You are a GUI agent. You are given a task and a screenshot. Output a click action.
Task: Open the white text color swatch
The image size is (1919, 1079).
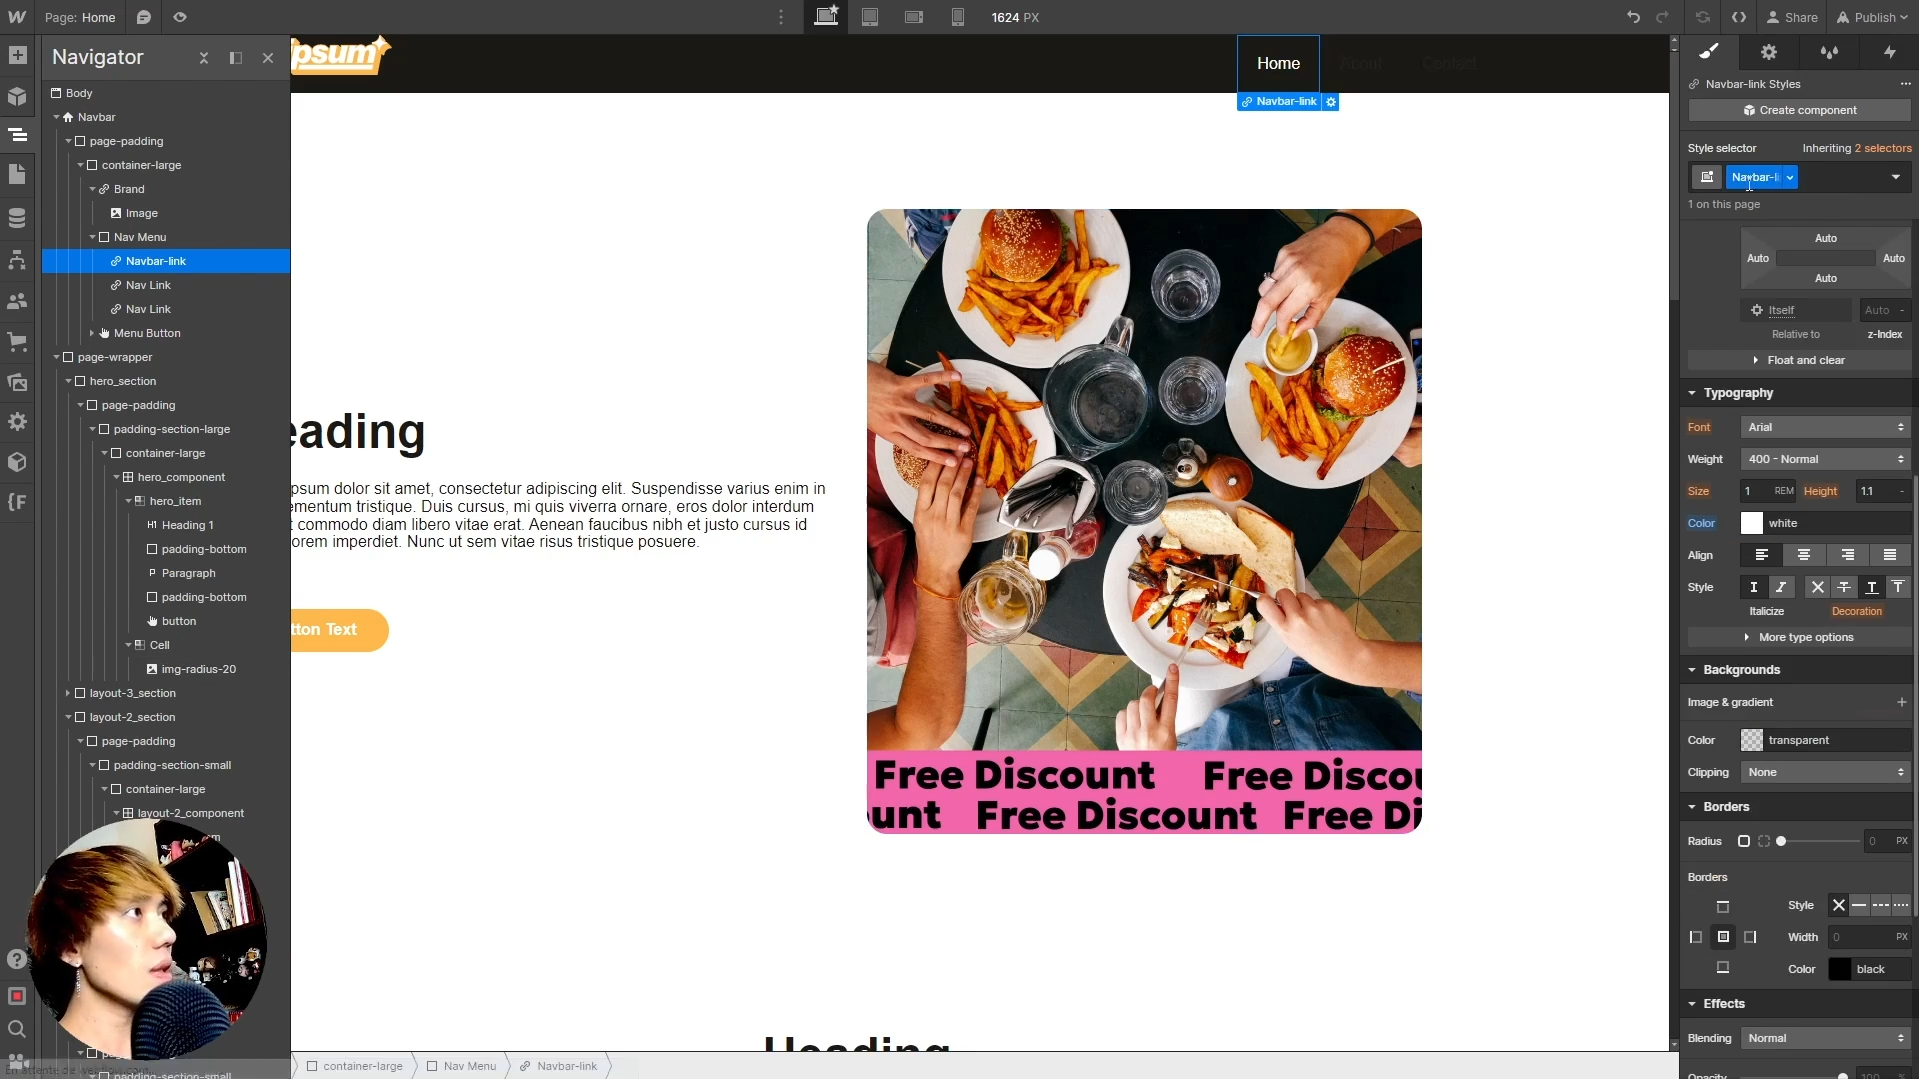[x=1751, y=523]
